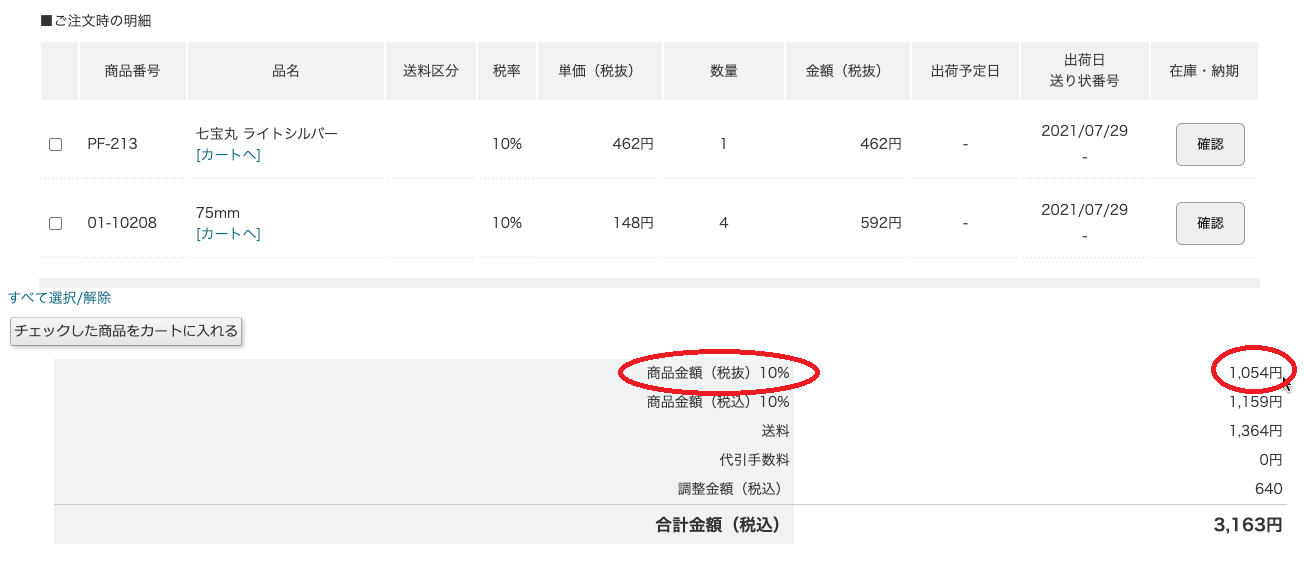Click the 在庫・納期 column header

tap(1204, 71)
